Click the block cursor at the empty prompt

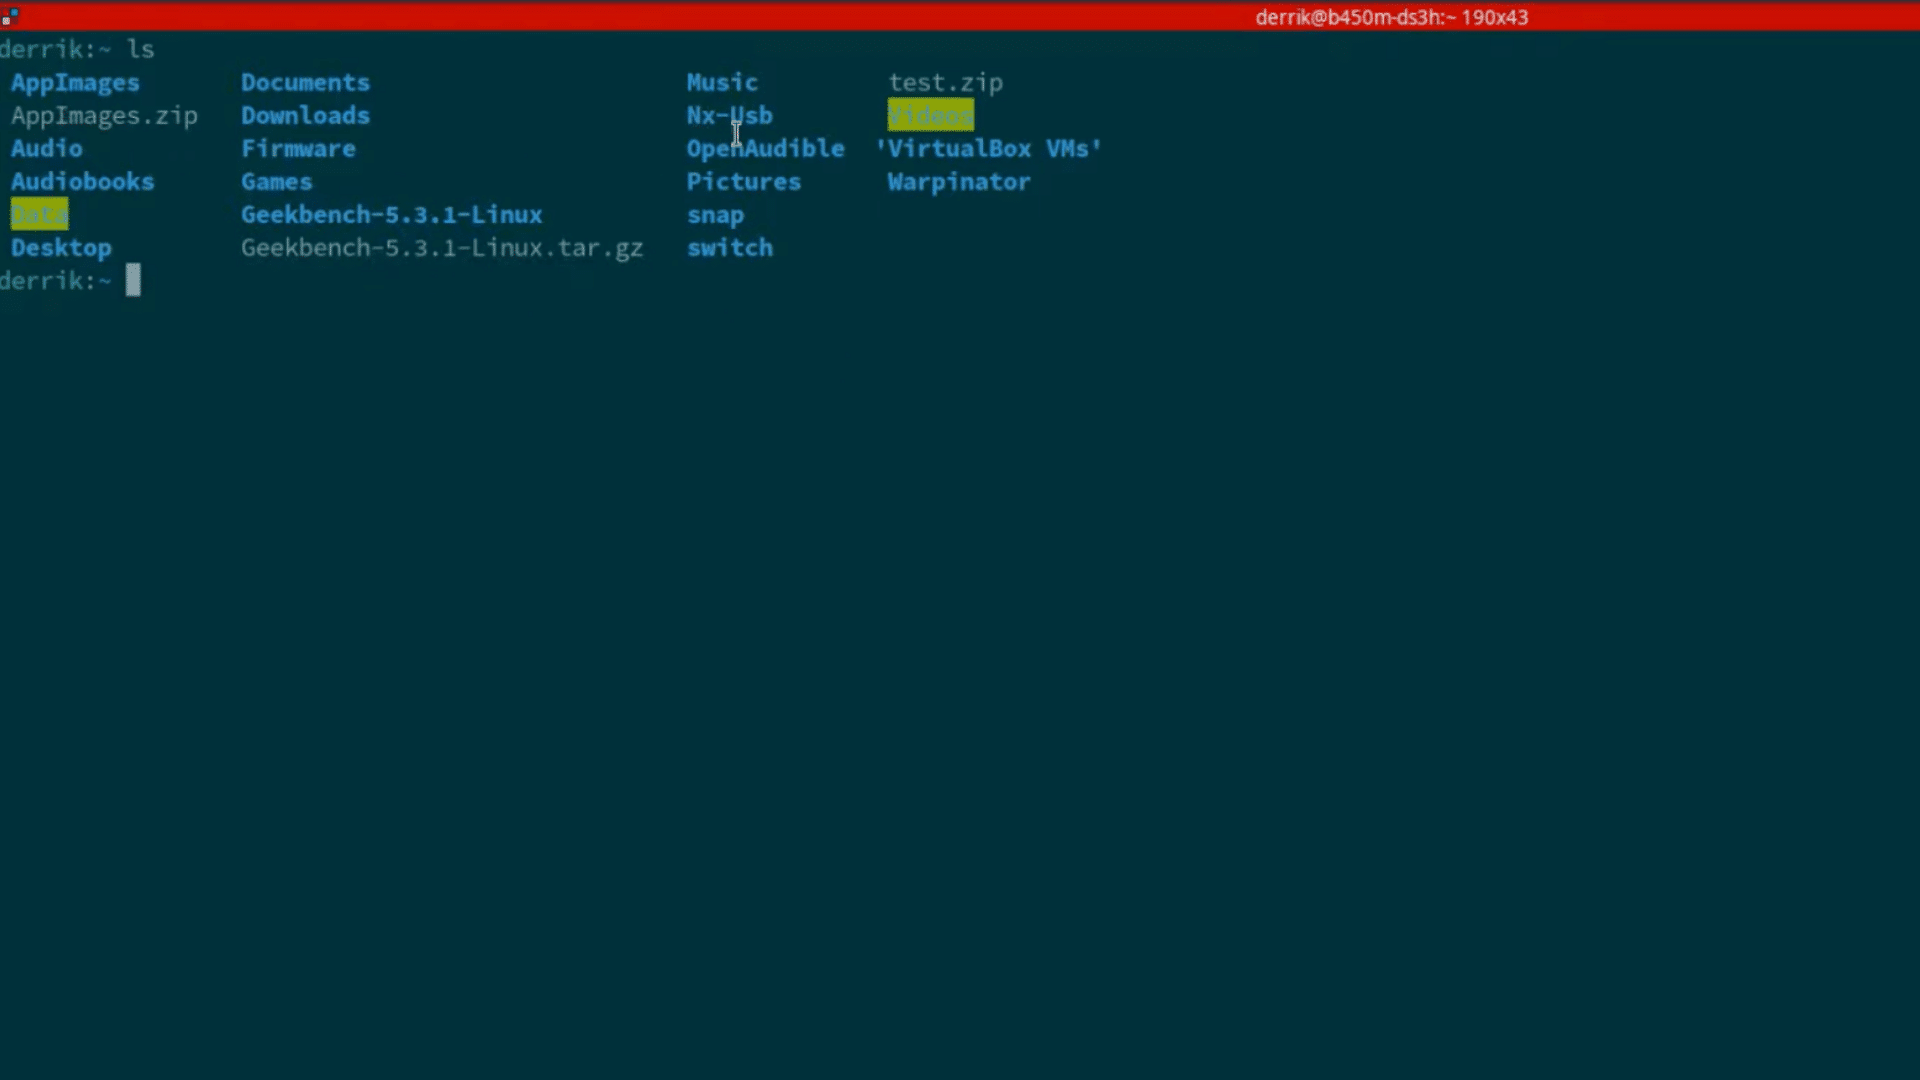point(133,280)
